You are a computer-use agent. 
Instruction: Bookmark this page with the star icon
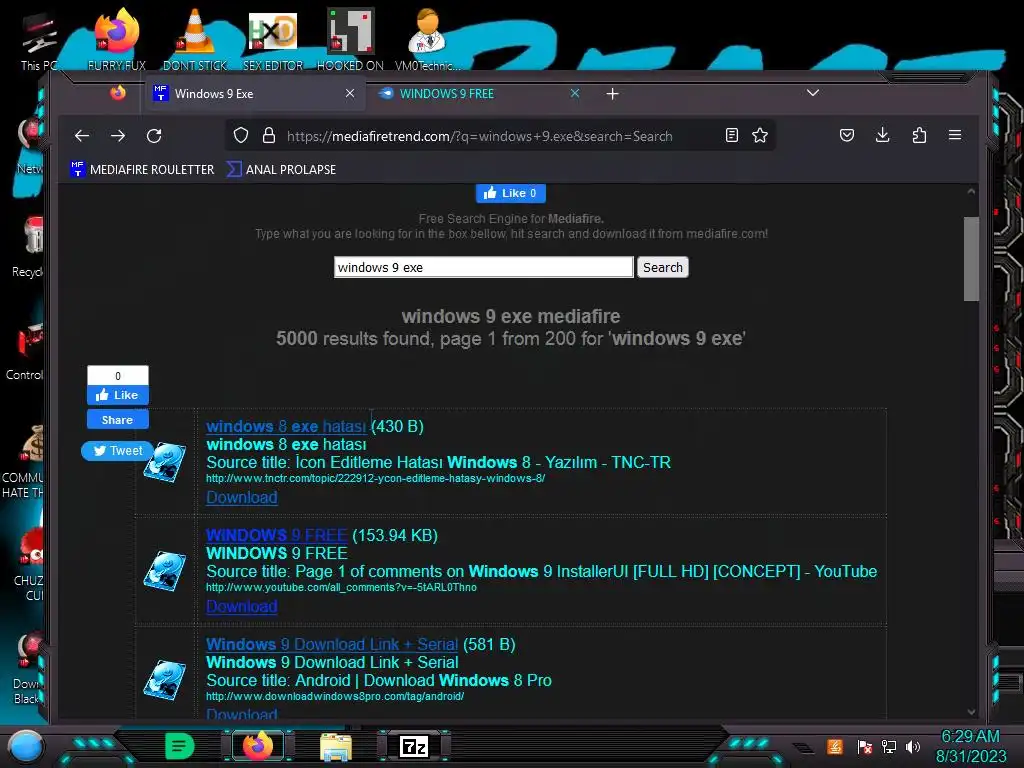760,135
